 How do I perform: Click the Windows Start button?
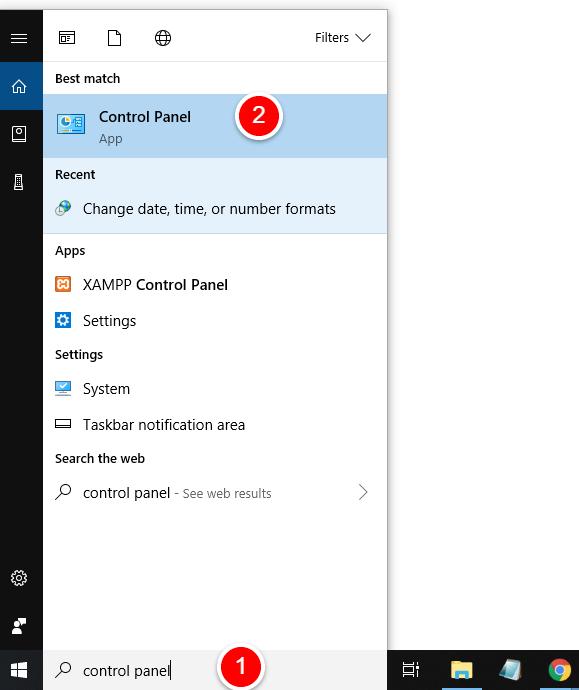click(x=19, y=670)
